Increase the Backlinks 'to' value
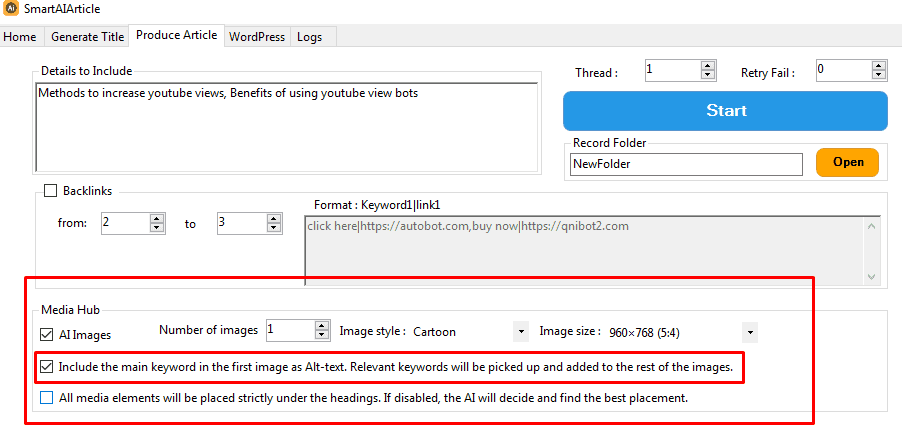 point(274,219)
